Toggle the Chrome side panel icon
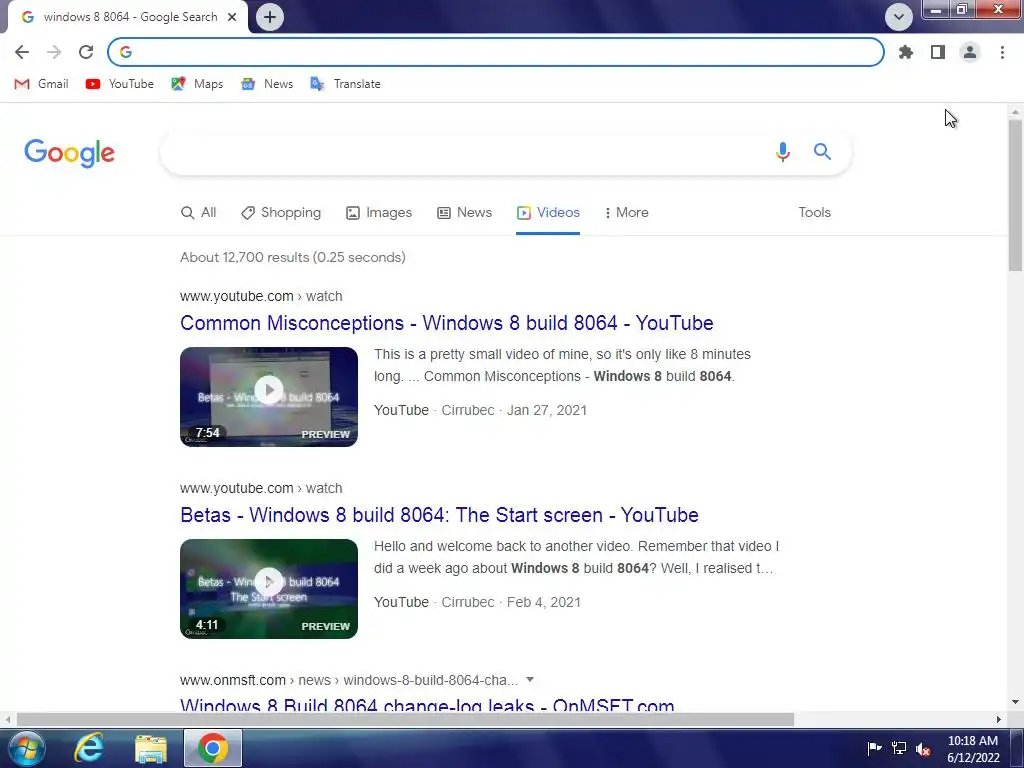Image resolution: width=1024 pixels, height=768 pixels. pos(938,52)
